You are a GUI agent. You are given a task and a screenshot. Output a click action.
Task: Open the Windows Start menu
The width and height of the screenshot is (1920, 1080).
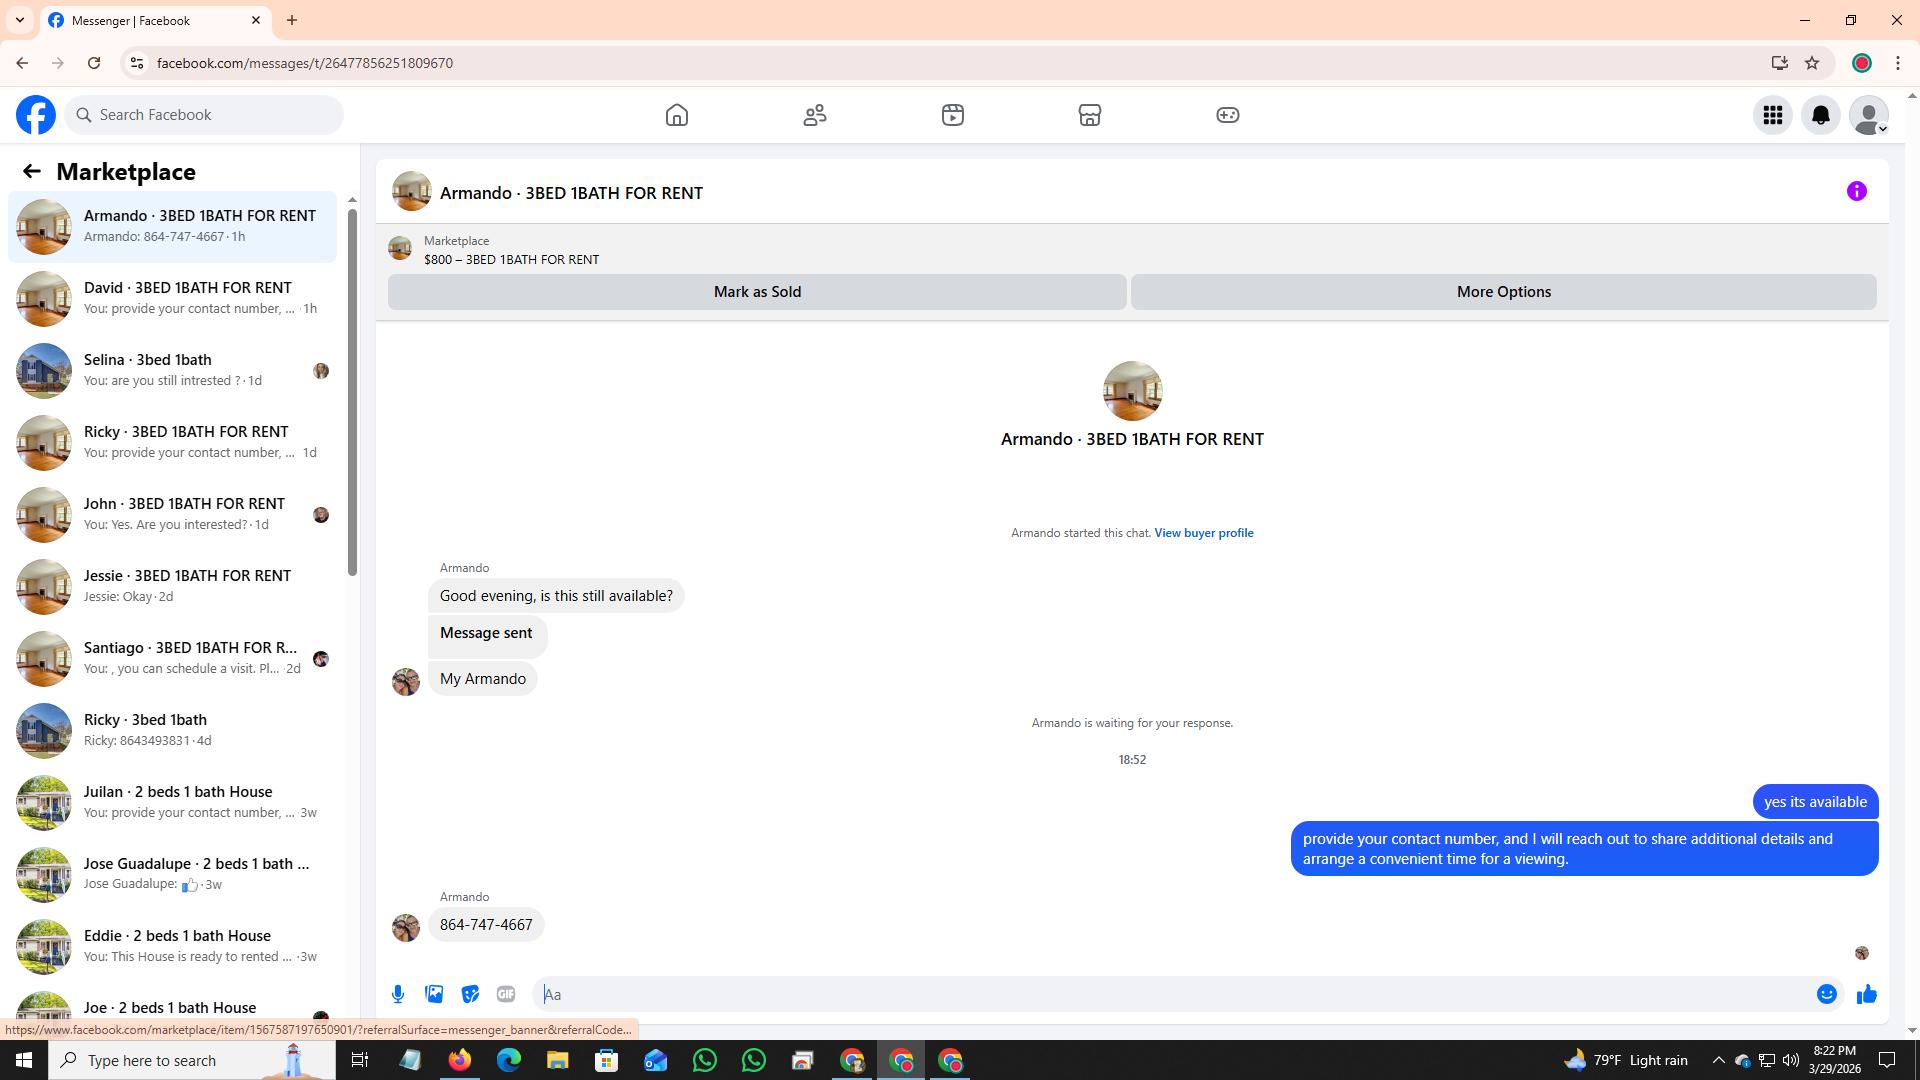[24, 1060]
